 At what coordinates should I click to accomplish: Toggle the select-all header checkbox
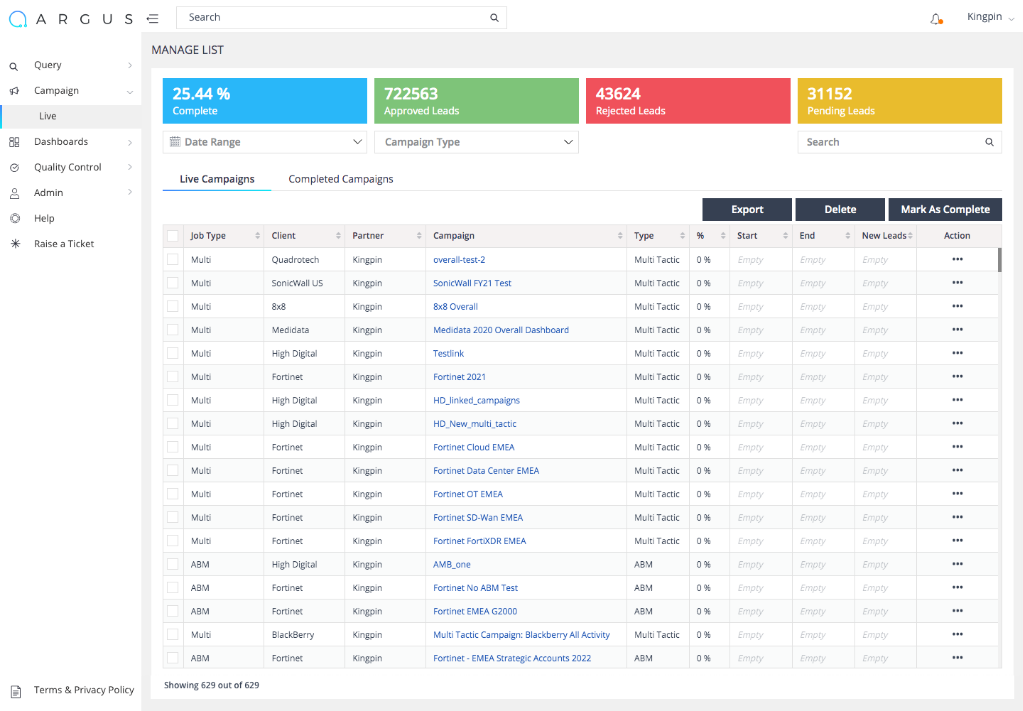point(173,236)
